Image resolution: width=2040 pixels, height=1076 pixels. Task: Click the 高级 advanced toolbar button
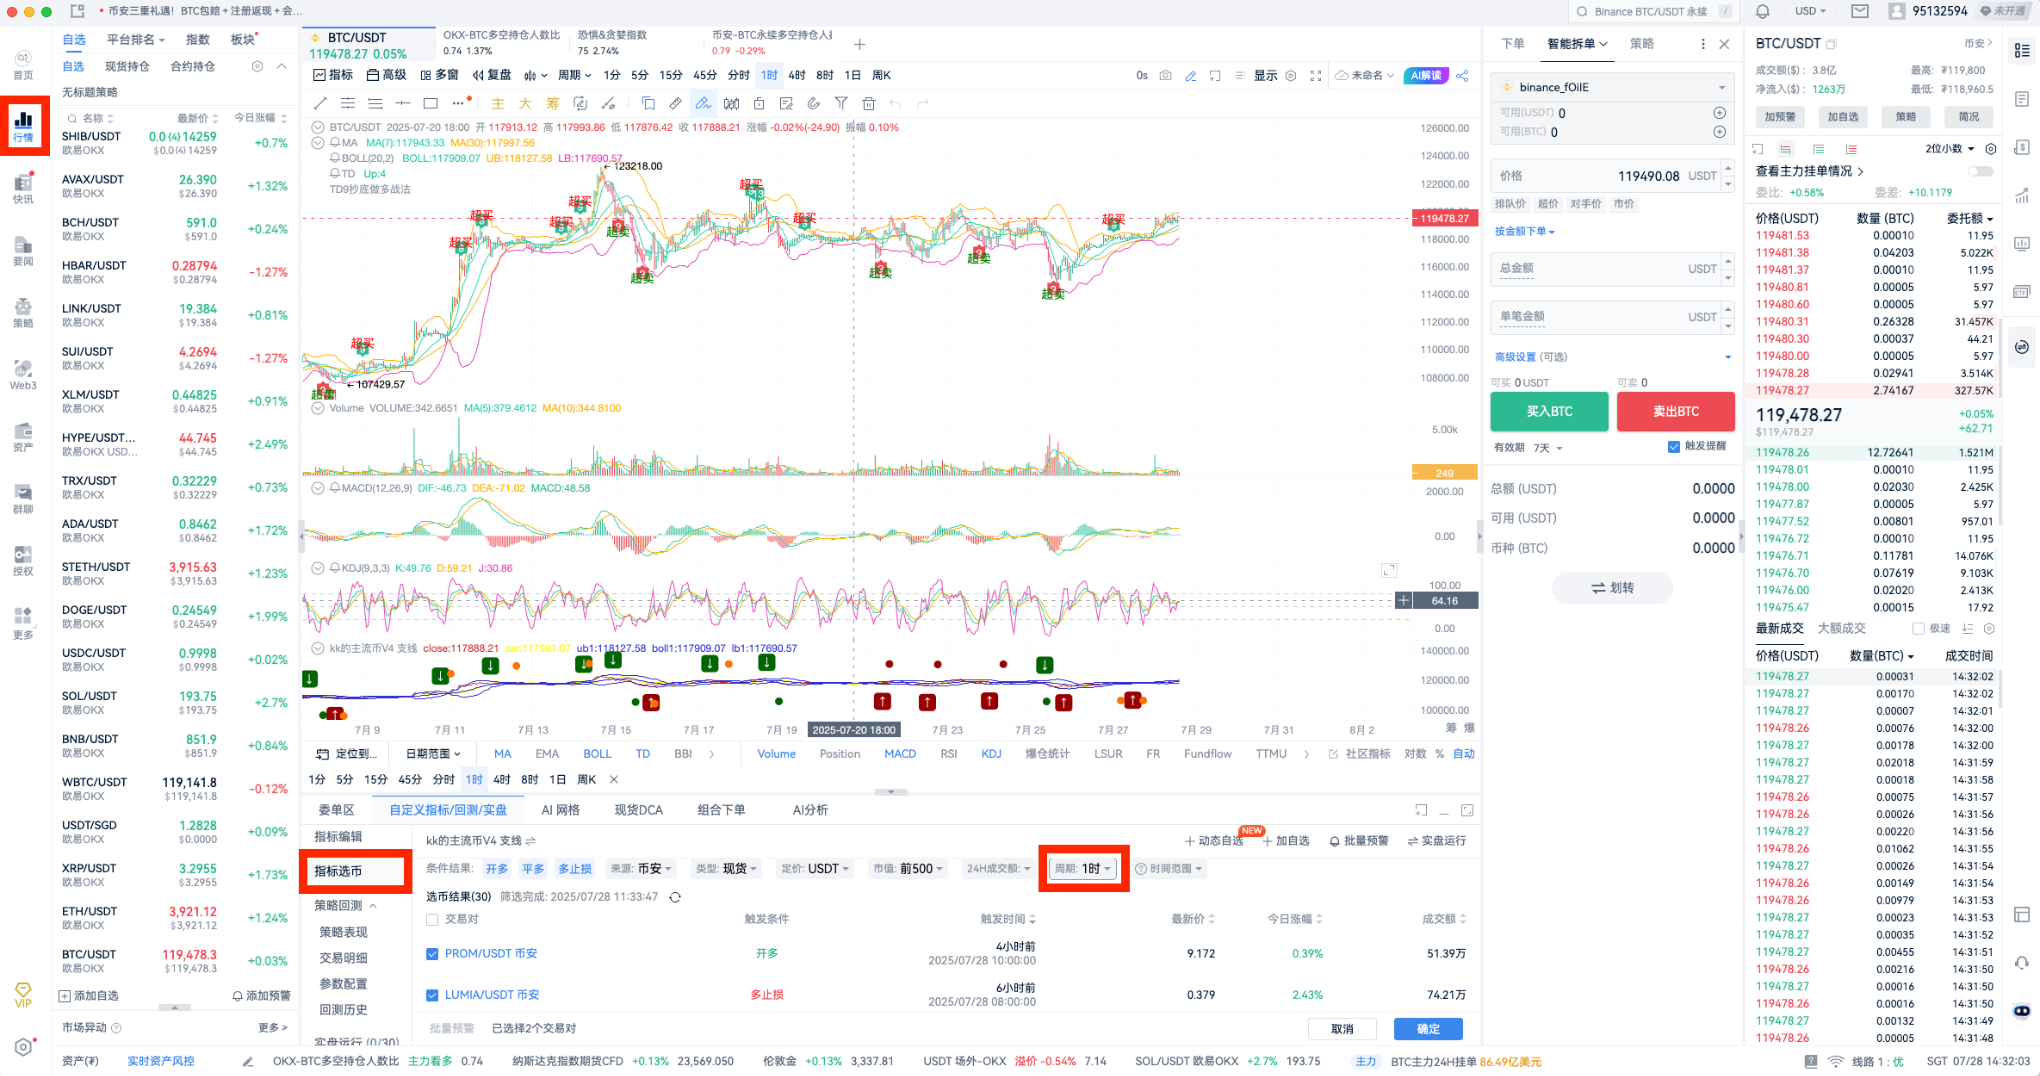tap(387, 75)
